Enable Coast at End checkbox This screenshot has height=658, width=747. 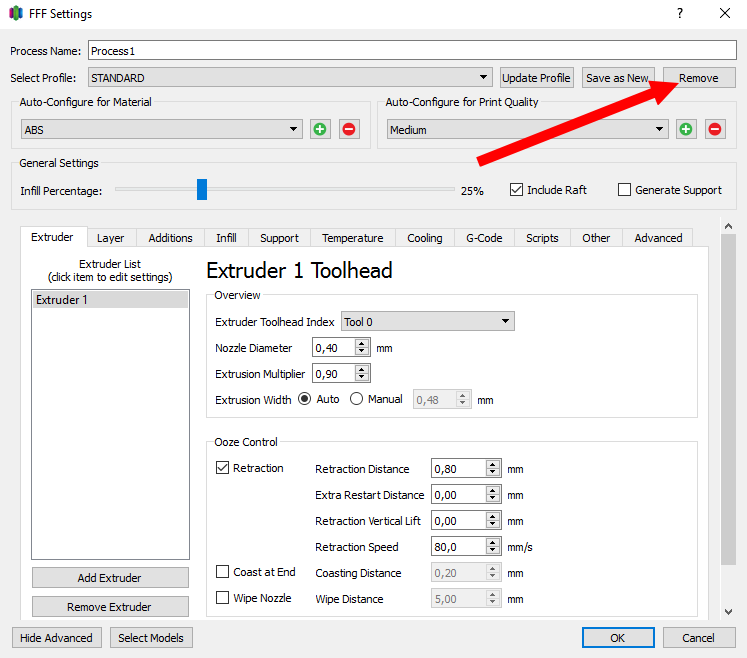coord(223,572)
